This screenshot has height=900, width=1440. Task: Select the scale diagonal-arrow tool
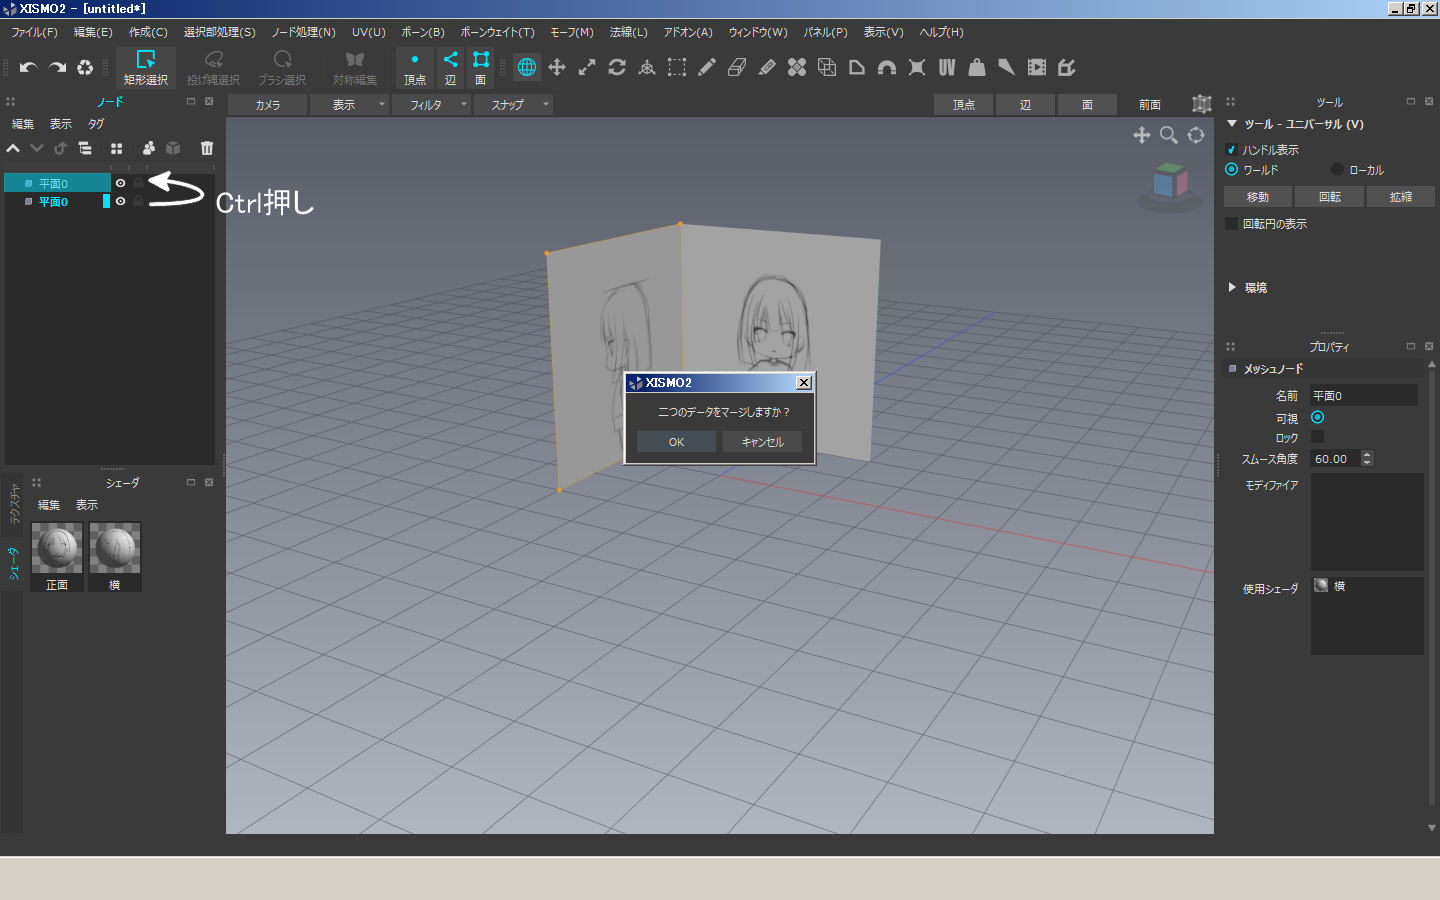click(x=587, y=67)
